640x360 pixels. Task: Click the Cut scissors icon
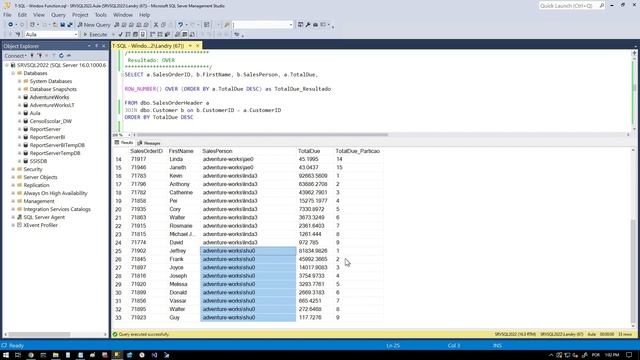point(156,24)
